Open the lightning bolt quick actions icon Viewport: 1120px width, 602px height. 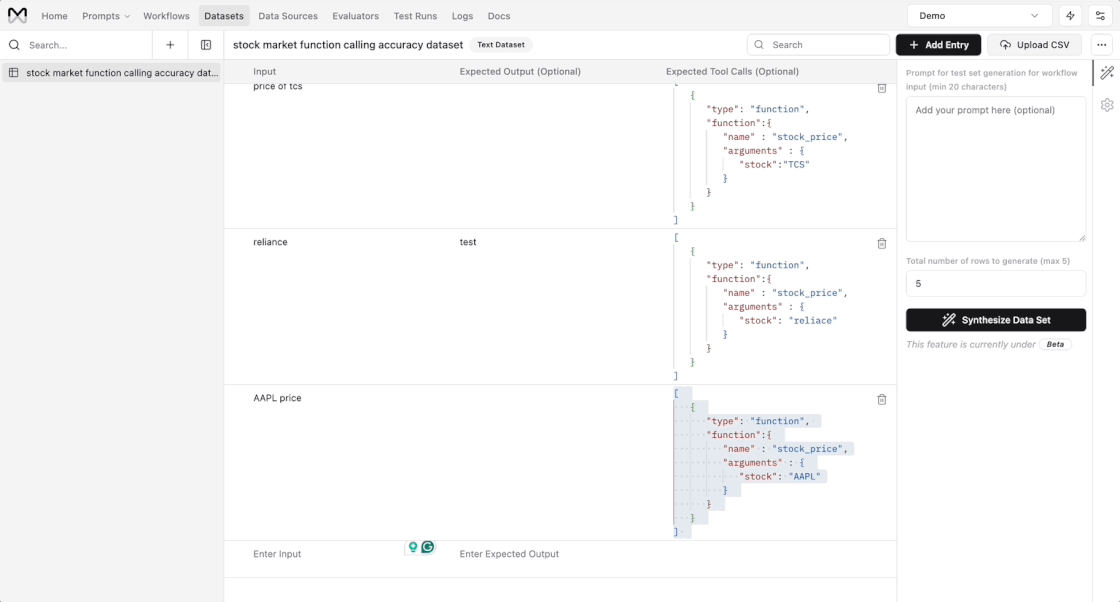(x=1070, y=16)
